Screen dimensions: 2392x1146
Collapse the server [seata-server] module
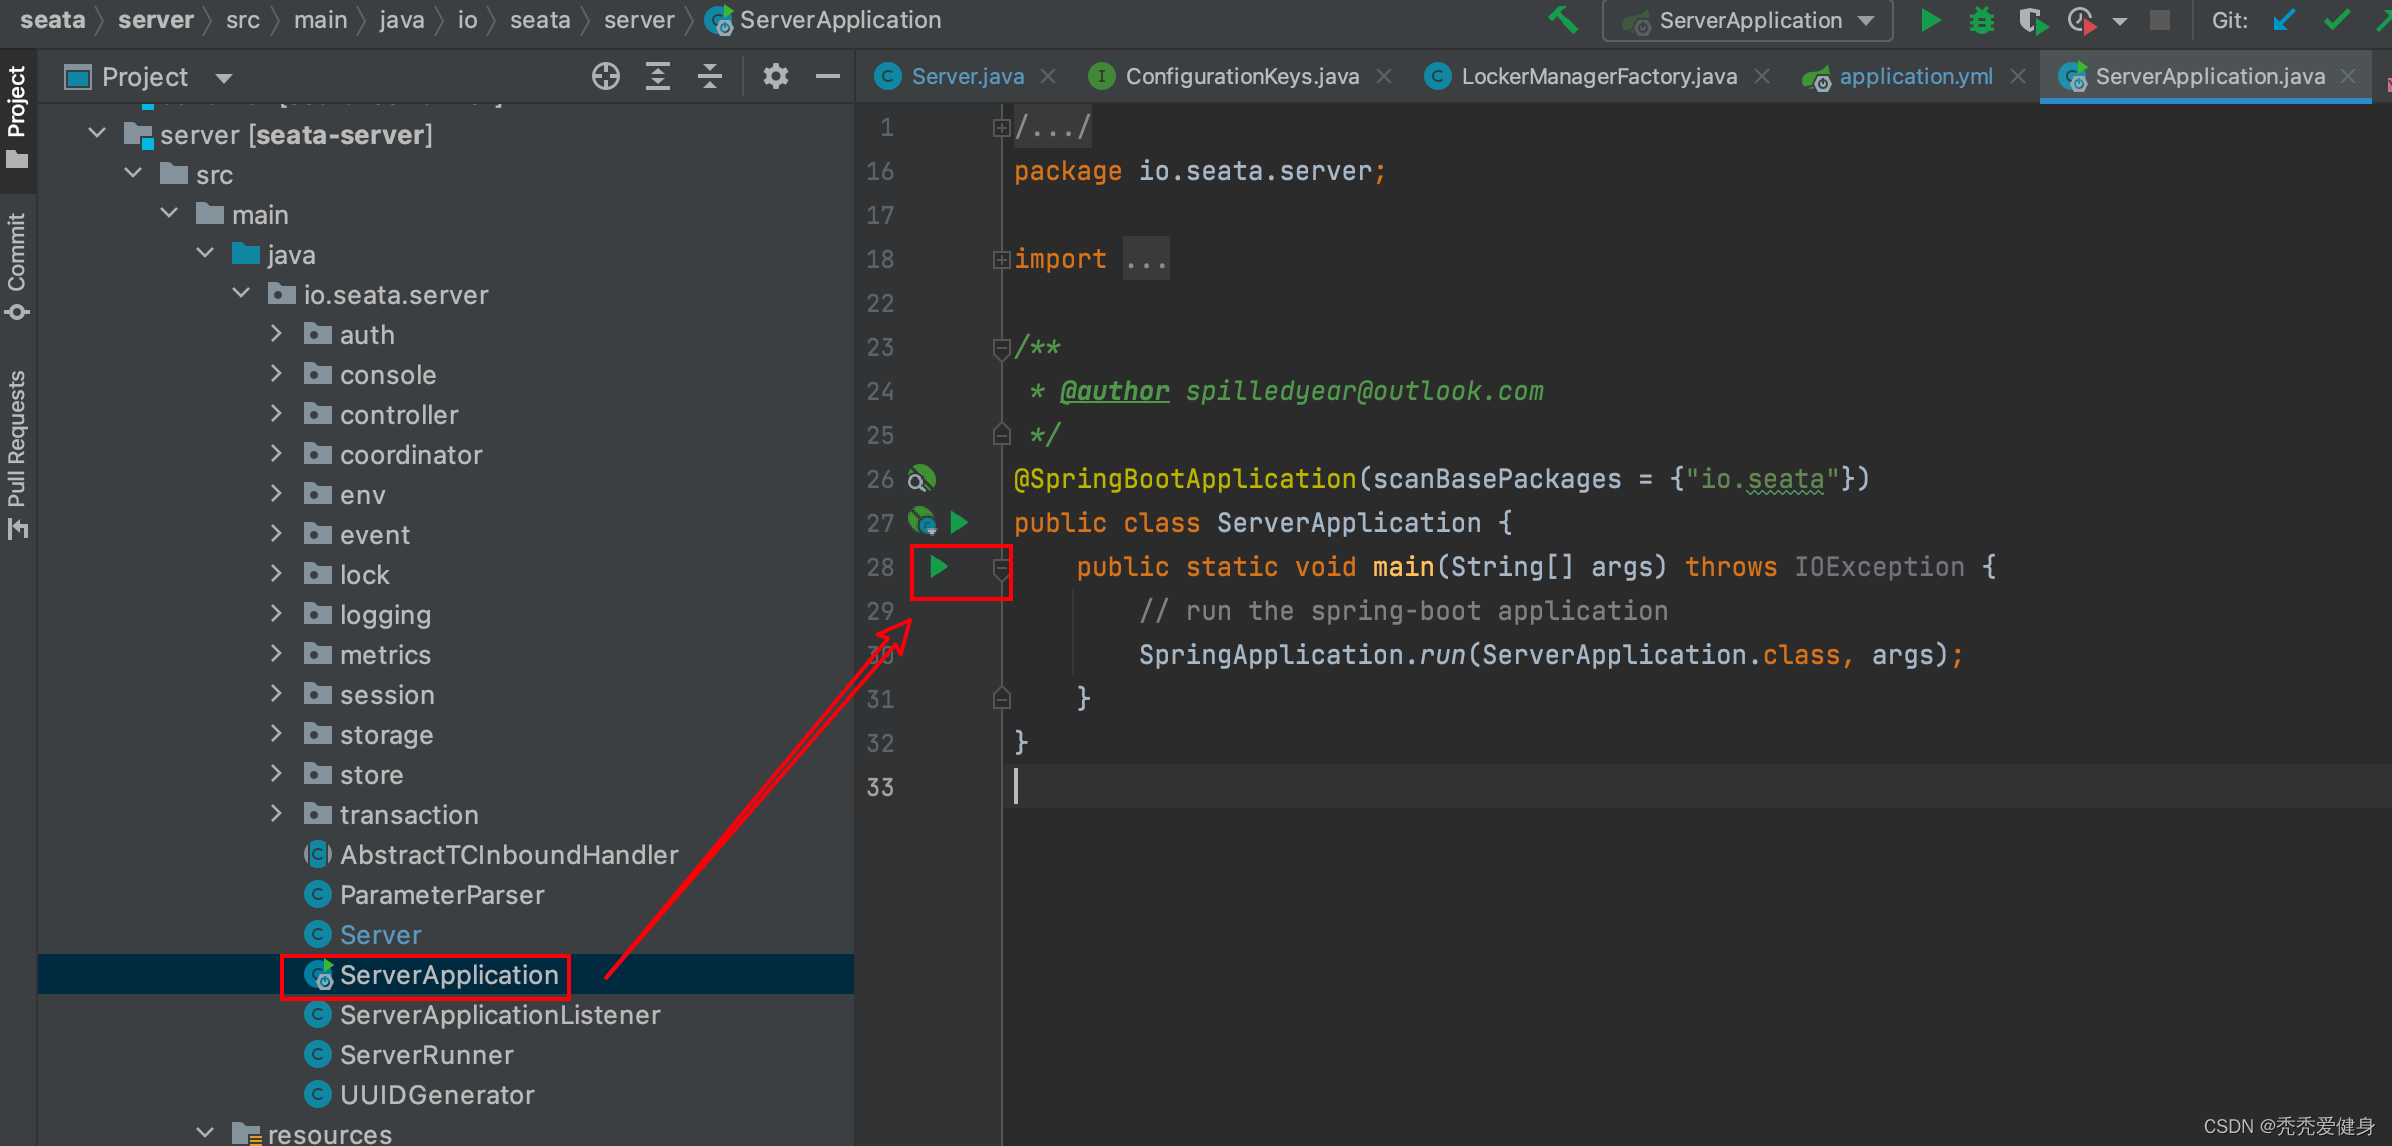pos(97,133)
